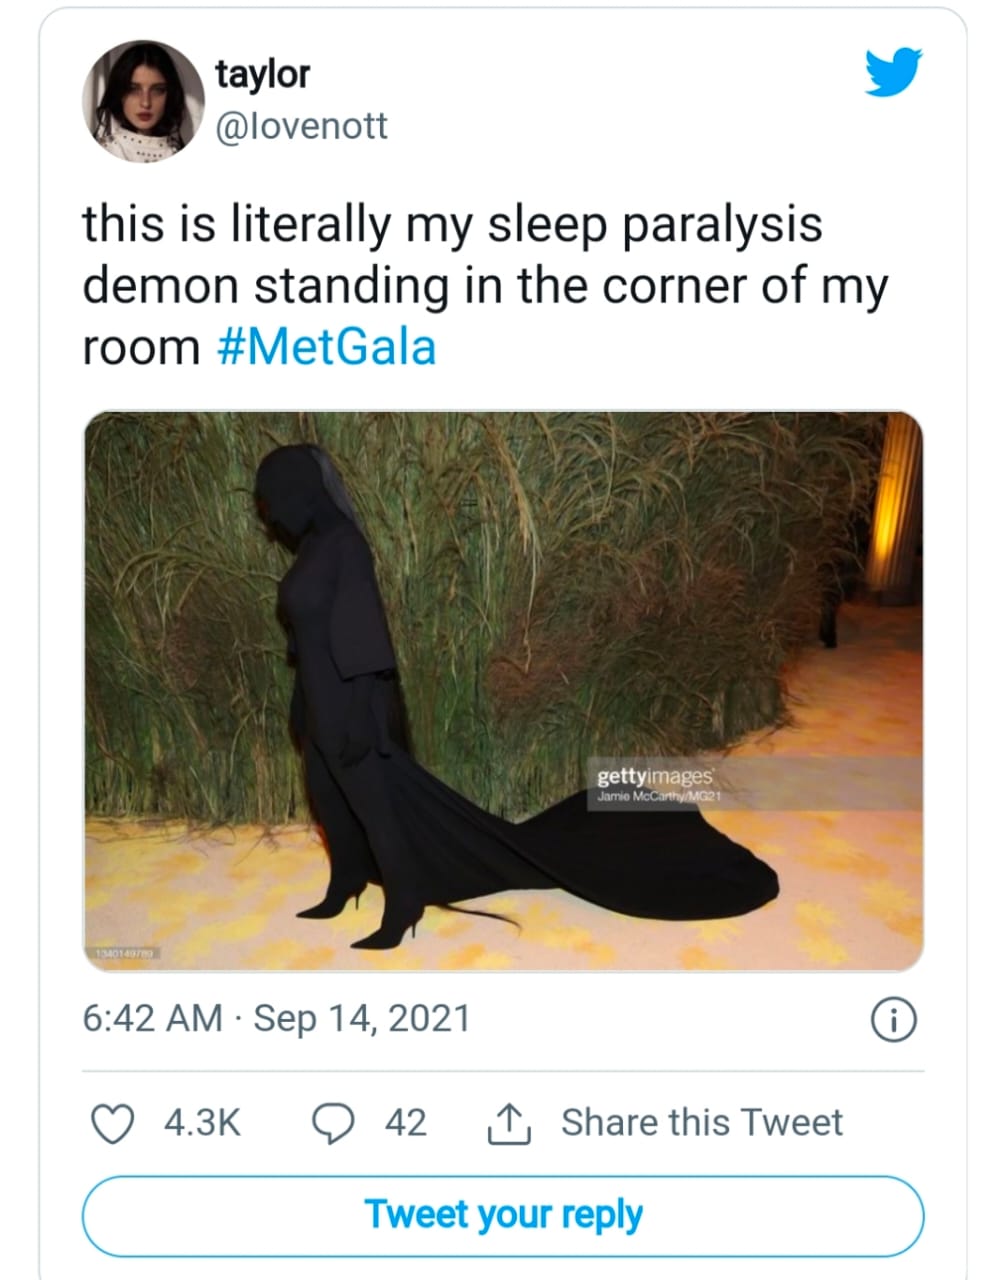Follow the #MetGala hashtag link
Image resolution: width=987 pixels, height=1280 pixels.
click(x=326, y=348)
